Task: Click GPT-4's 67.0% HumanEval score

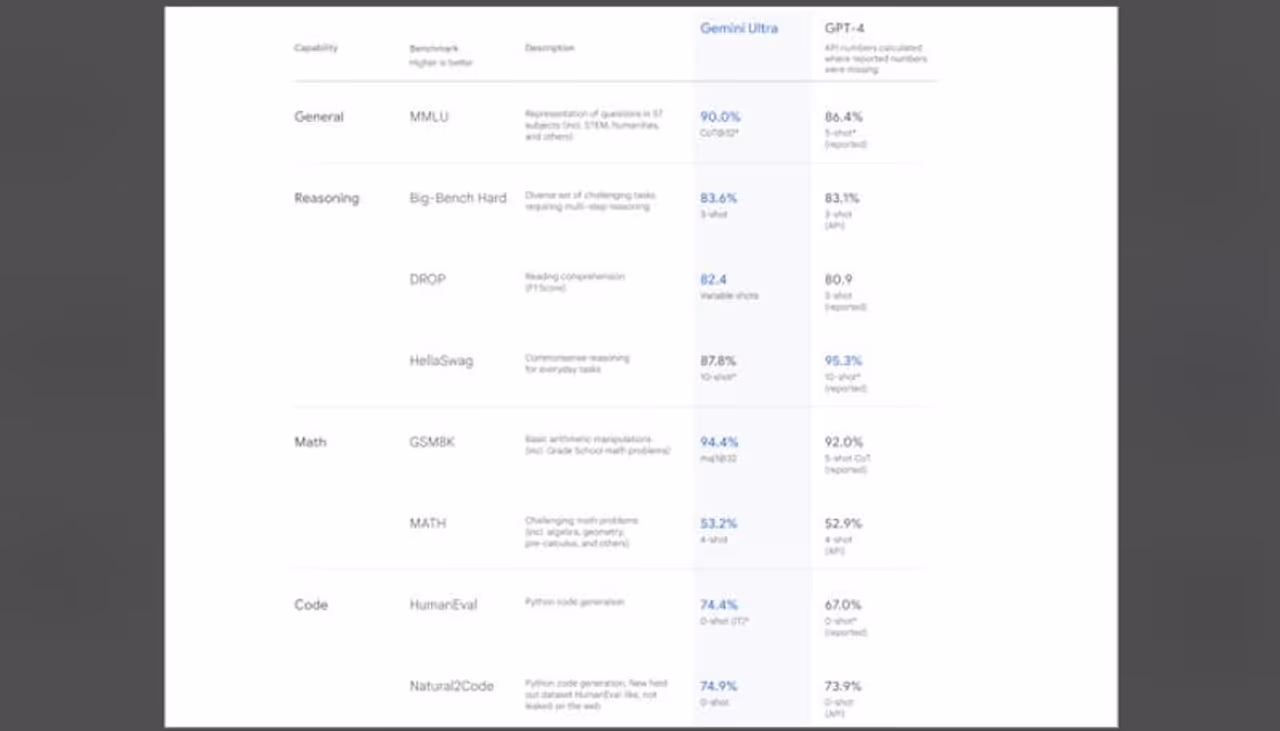Action: (843, 605)
